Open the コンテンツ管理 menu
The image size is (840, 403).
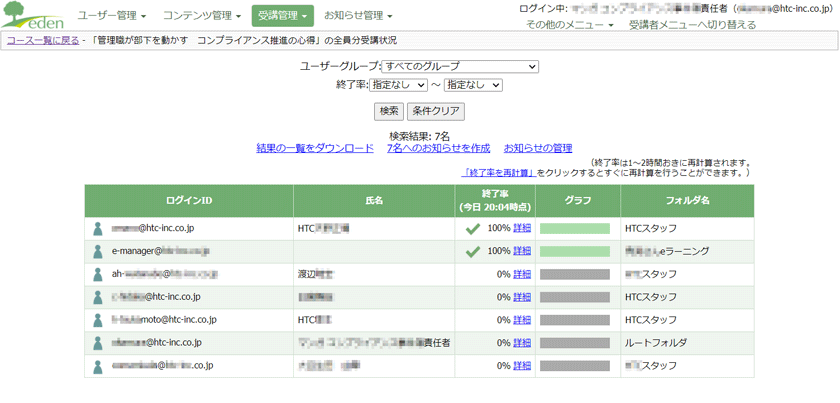pos(201,16)
